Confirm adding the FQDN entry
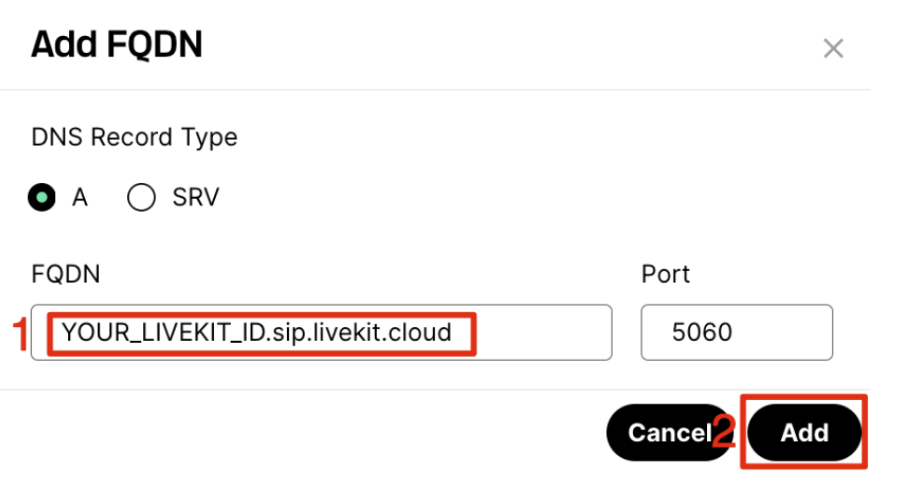 click(x=804, y=432)
